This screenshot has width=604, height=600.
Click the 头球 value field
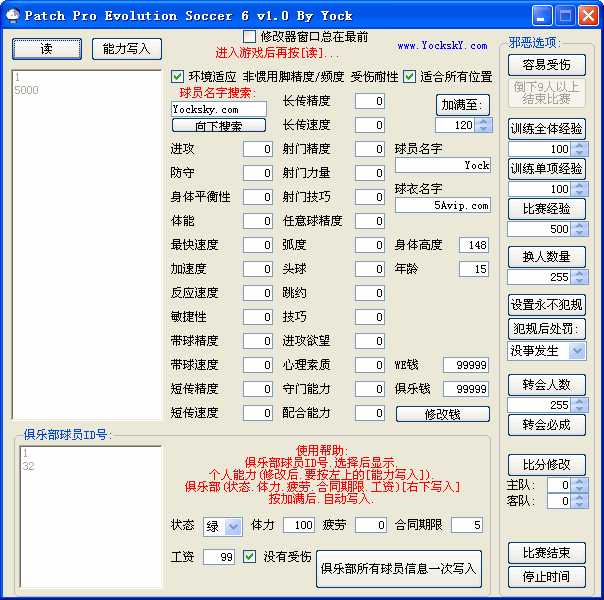pos(370,269)
